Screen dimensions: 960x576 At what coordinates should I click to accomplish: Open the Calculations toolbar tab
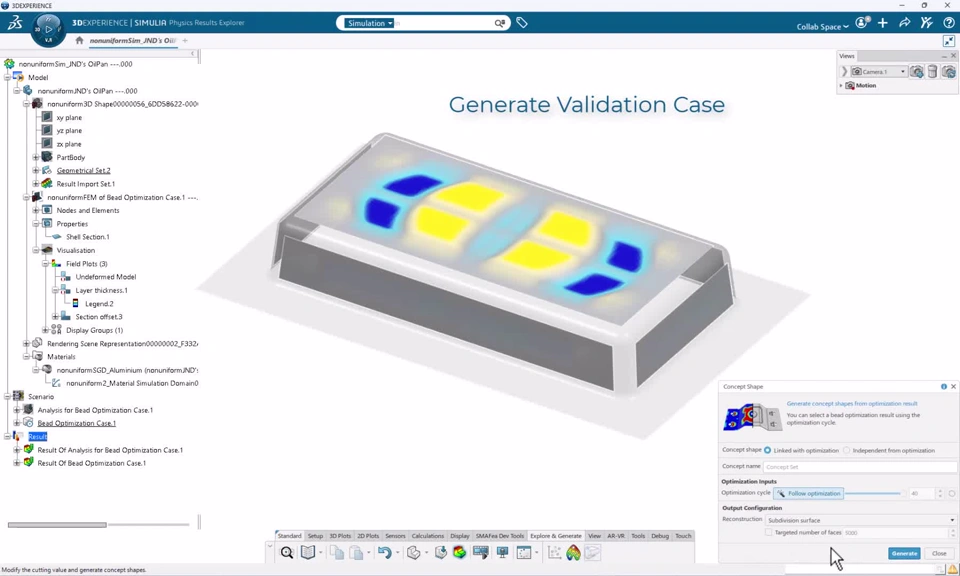(x=428, y=536)
